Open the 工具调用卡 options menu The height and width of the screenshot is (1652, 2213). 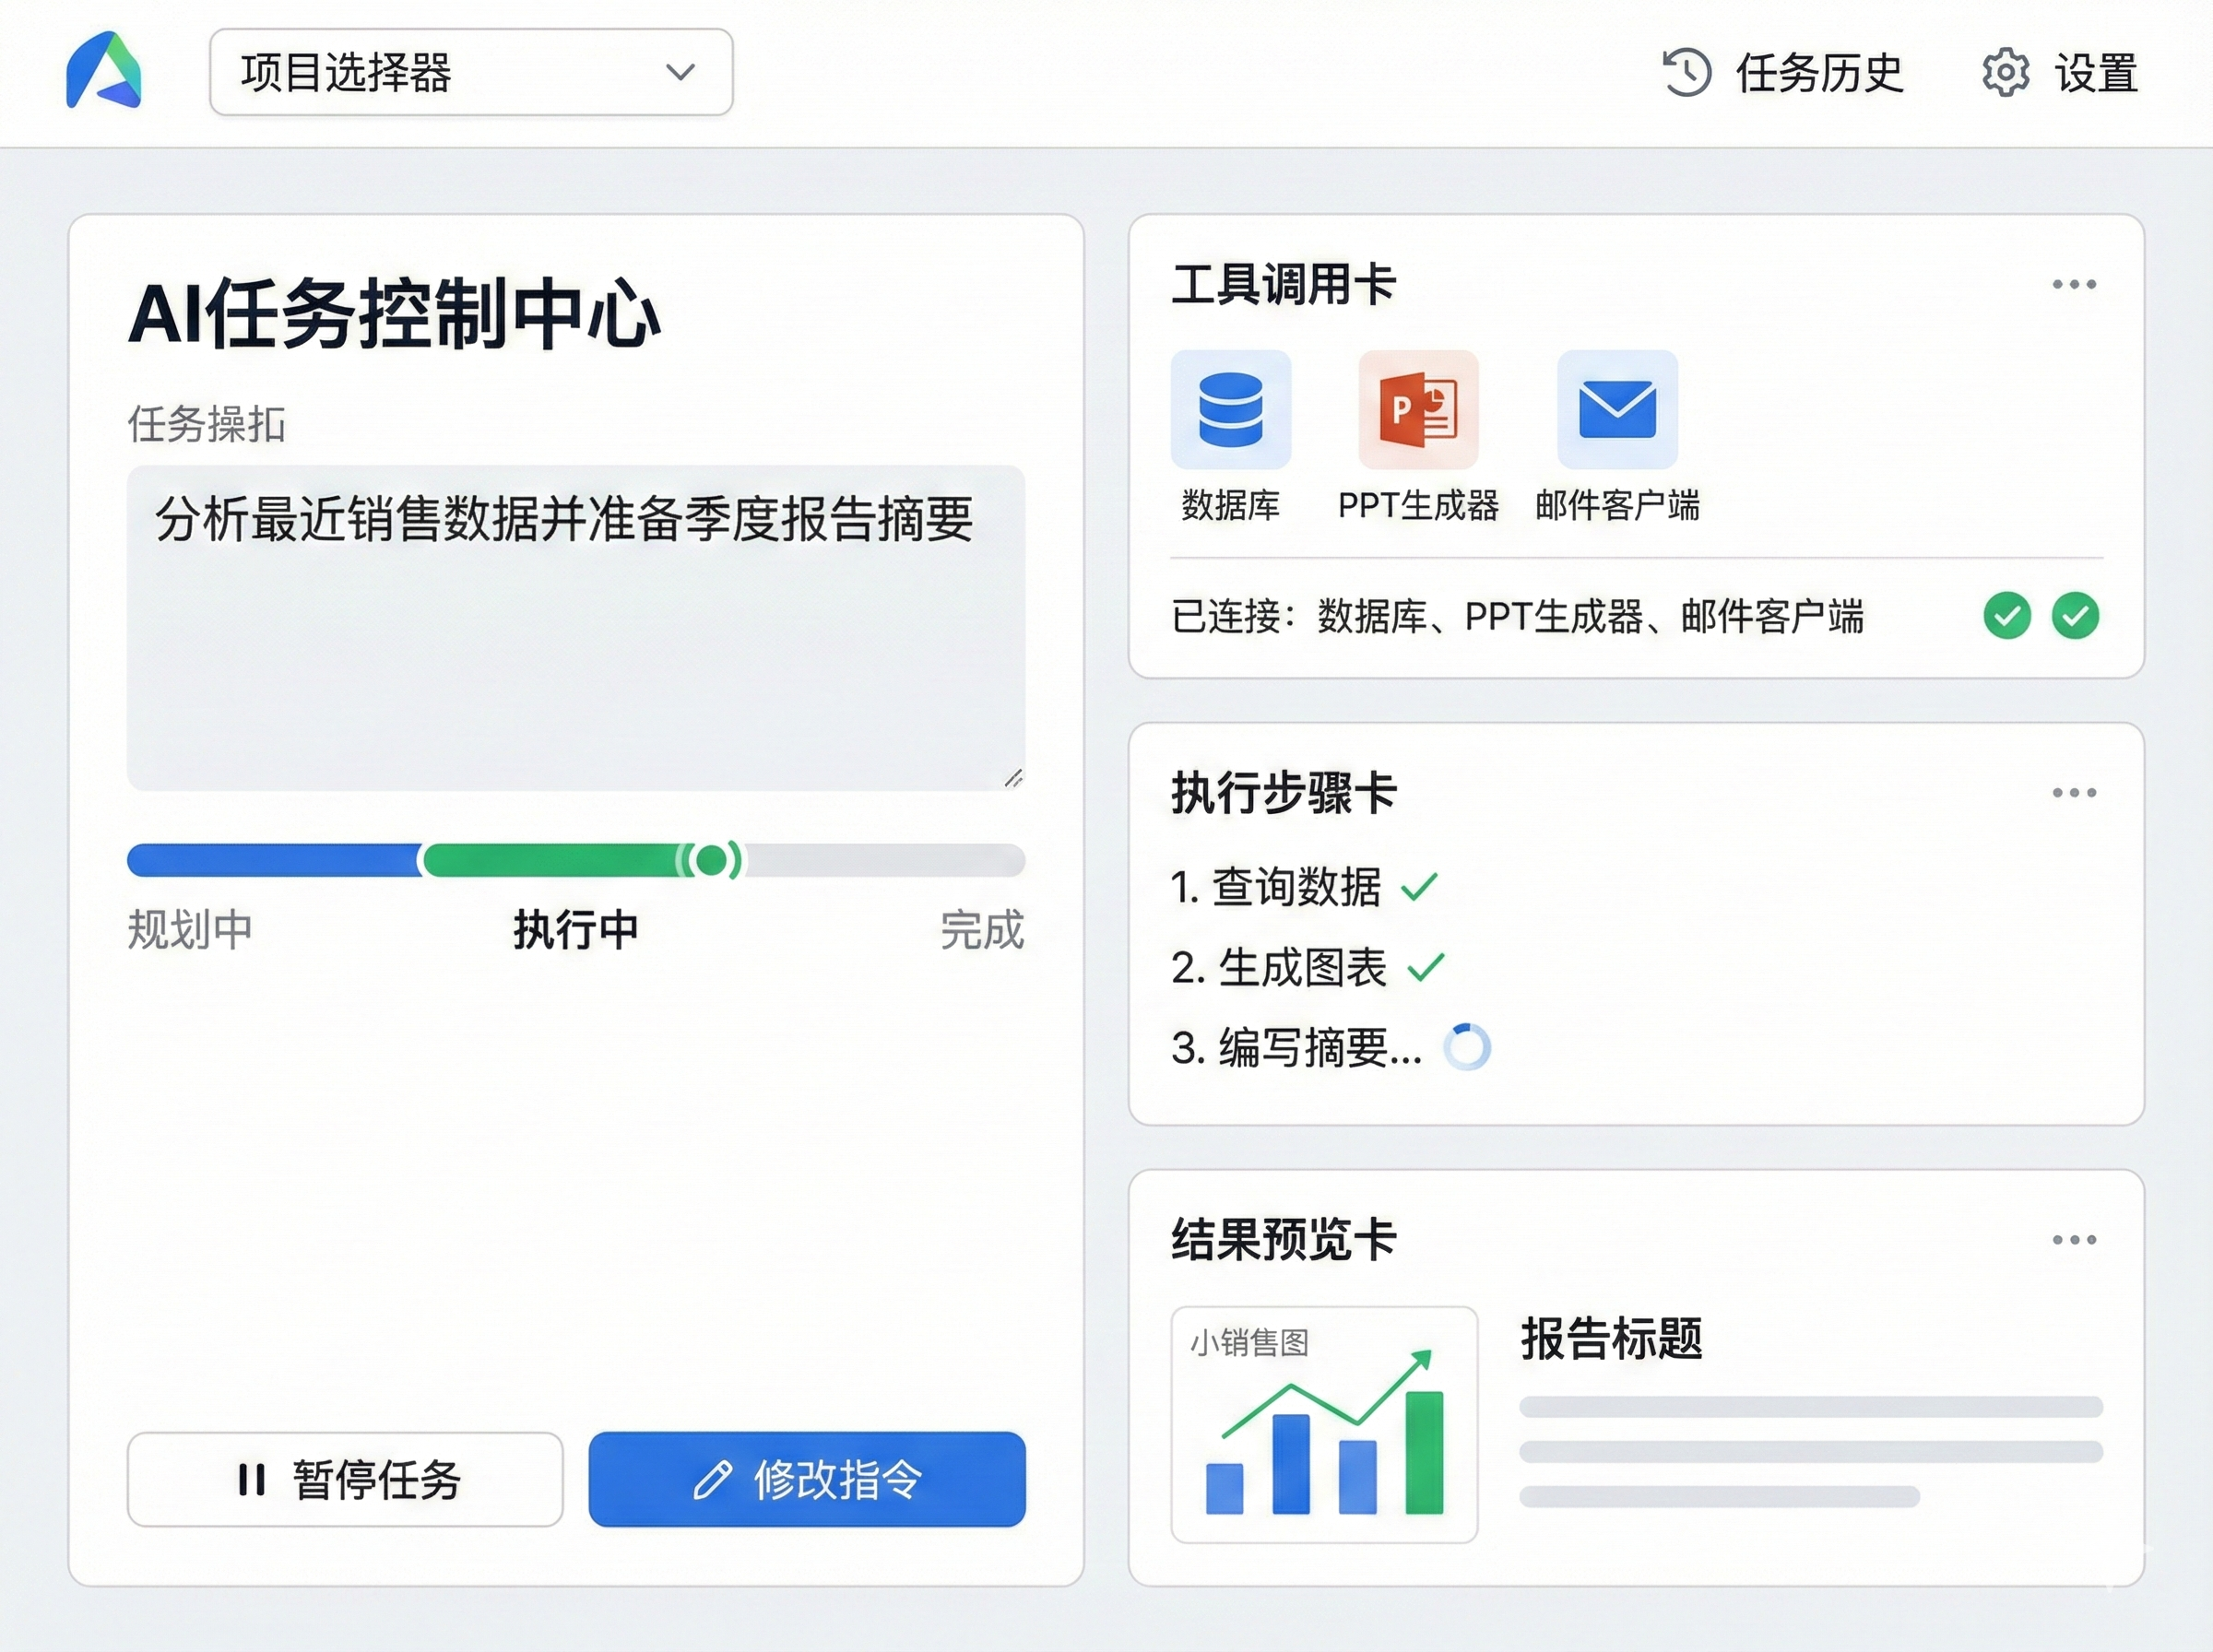2075,285
